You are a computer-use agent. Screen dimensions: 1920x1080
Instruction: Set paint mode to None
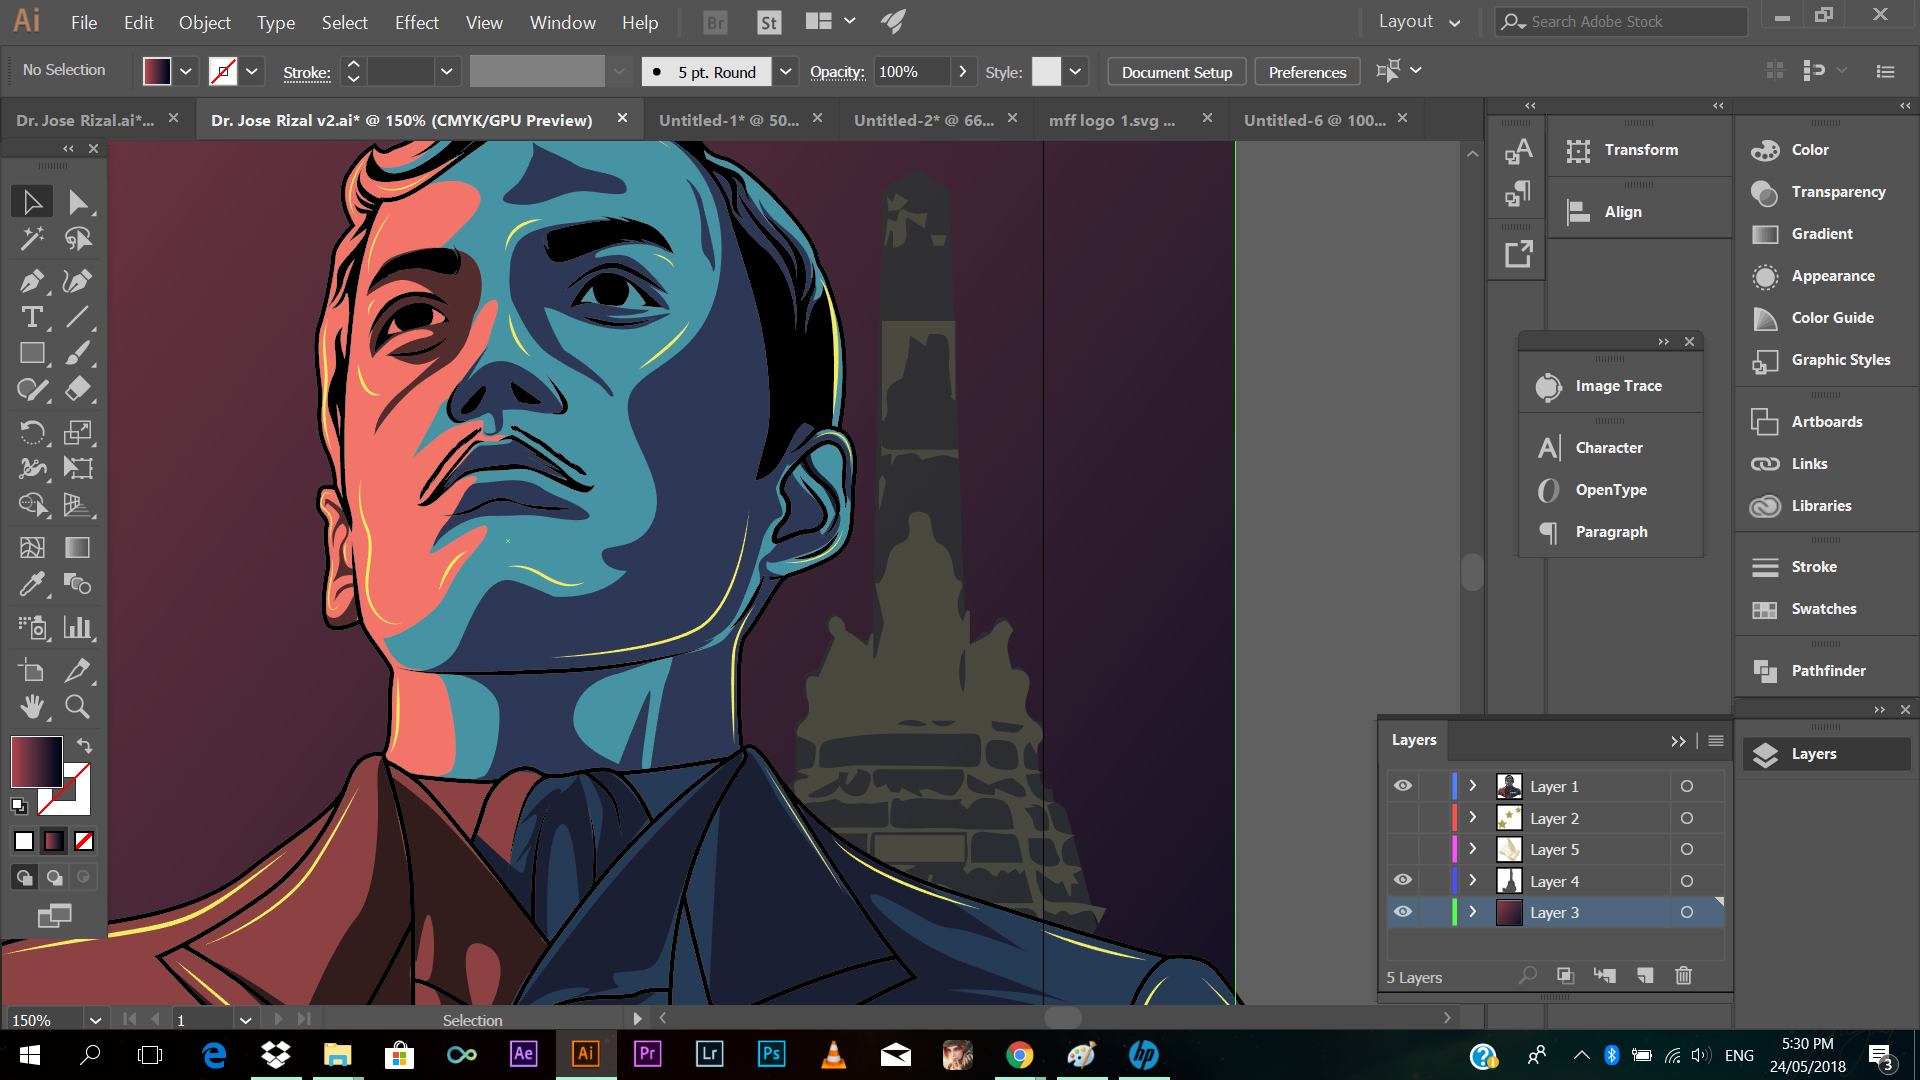coord(85,841)
